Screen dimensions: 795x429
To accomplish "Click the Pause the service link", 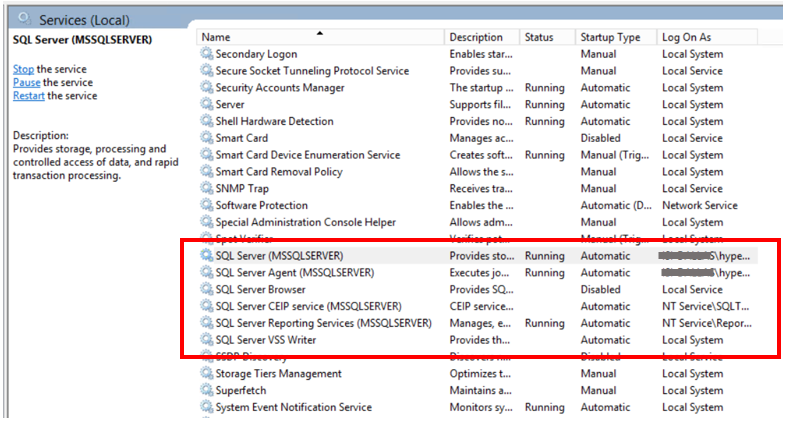I will coord(26,82).
